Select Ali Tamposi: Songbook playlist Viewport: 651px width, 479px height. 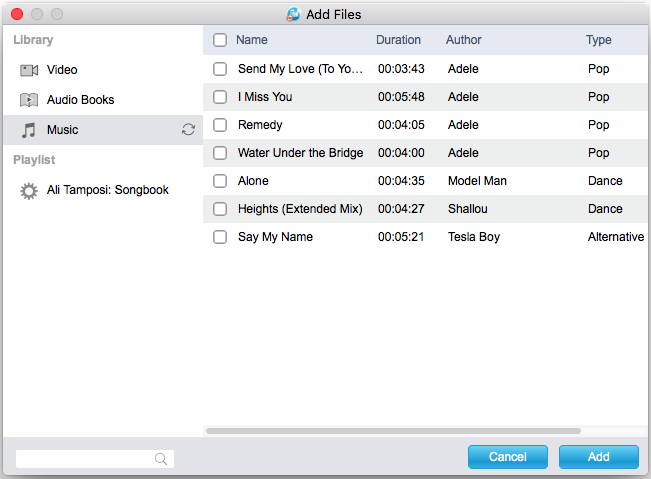coord(107,190)
